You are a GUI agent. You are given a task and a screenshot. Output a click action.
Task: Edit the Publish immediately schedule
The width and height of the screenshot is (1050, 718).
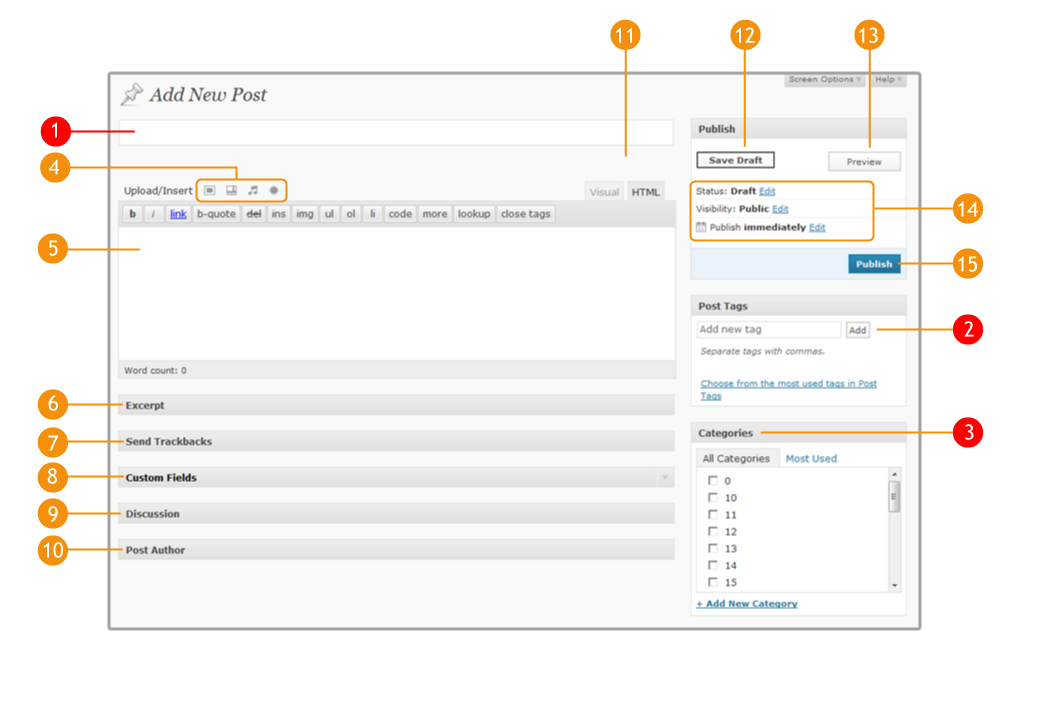click(817, 227)
